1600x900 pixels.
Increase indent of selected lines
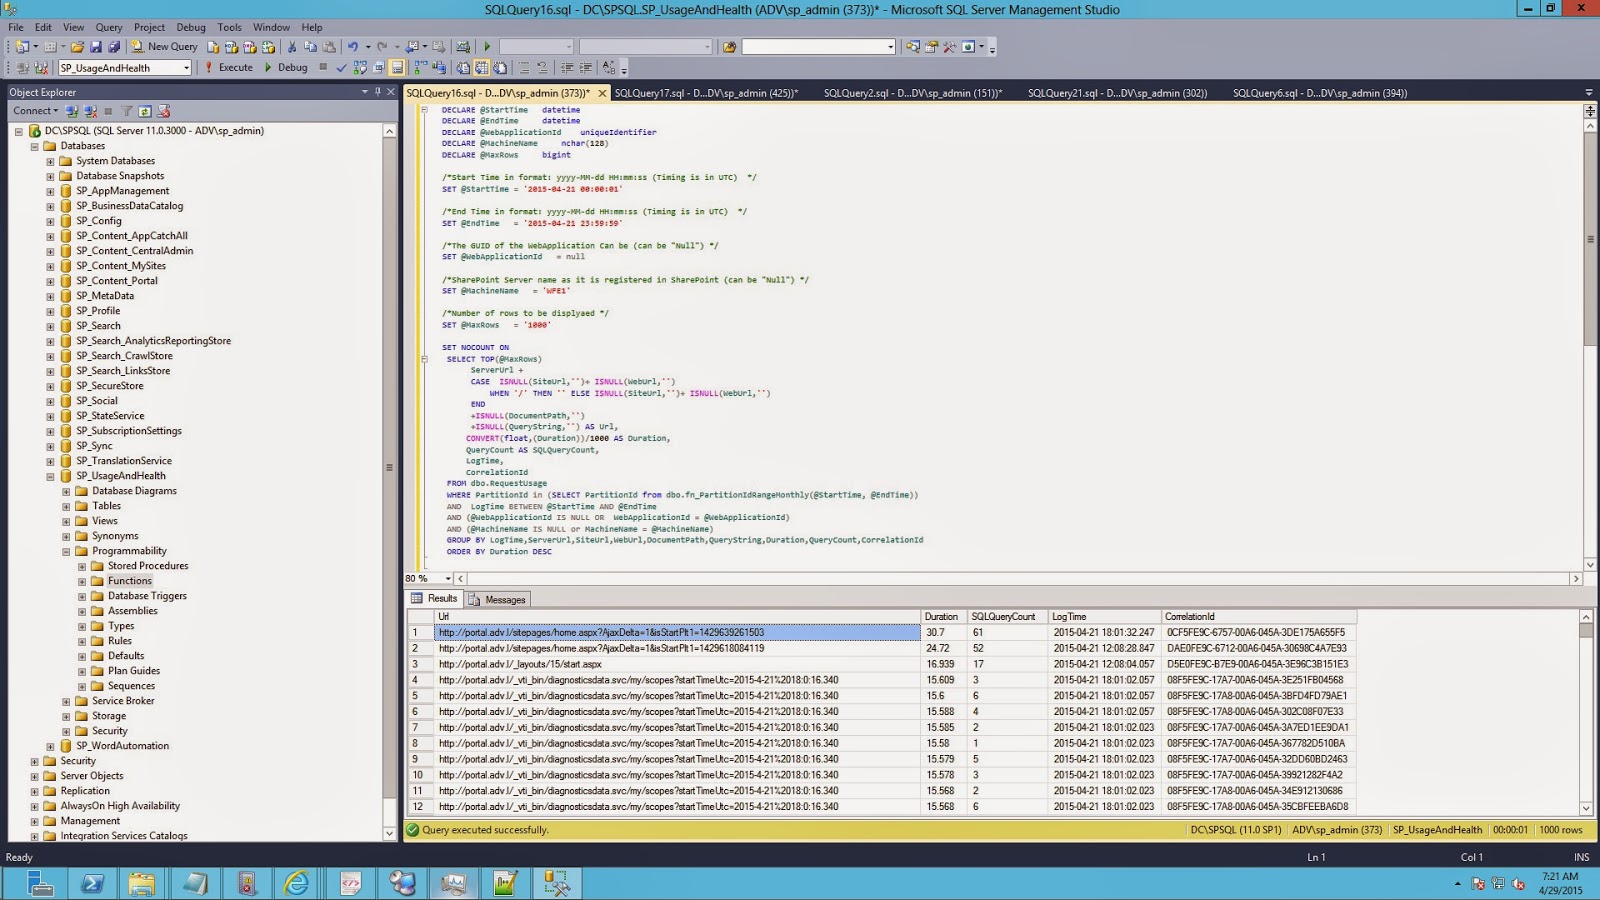586,68
